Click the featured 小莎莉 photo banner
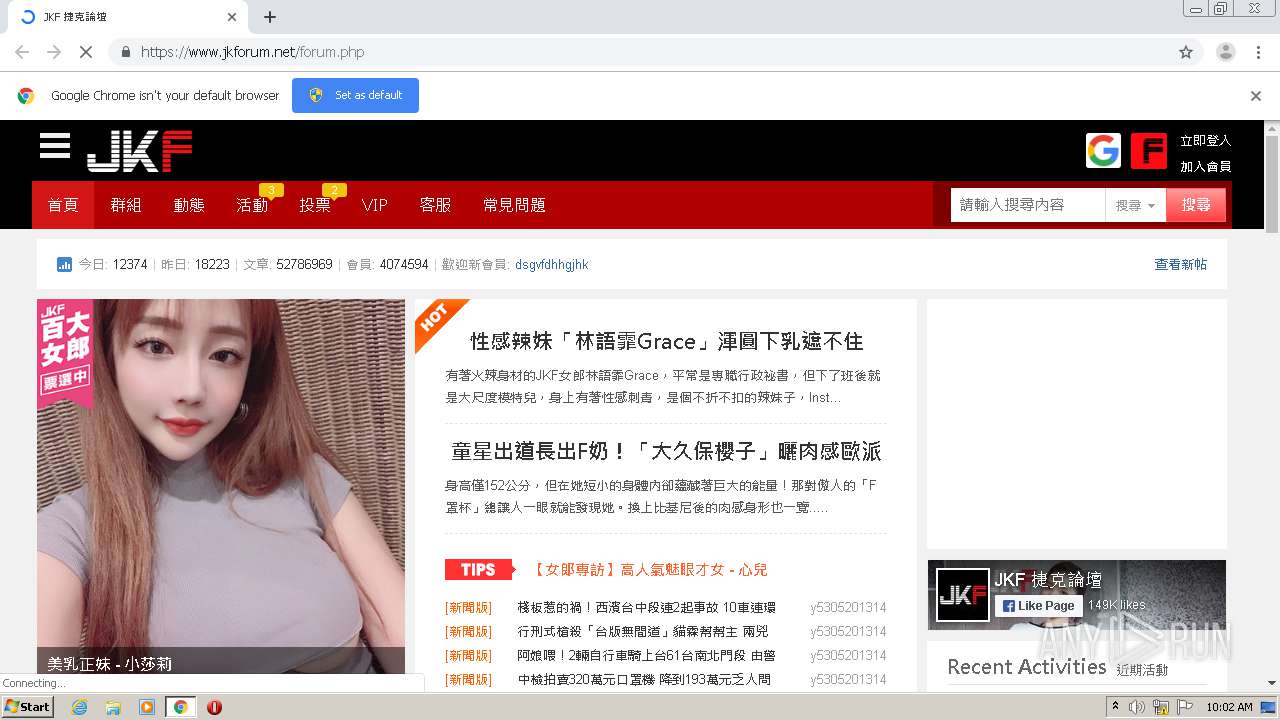This screenshot has height=720, width=1280. pos(221,486)
